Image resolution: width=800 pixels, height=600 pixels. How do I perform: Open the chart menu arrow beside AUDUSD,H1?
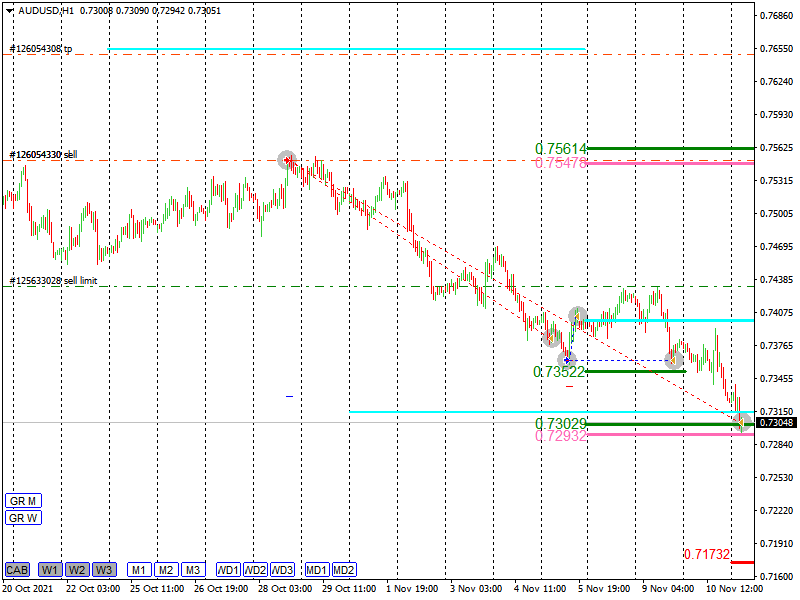(9, 10)
